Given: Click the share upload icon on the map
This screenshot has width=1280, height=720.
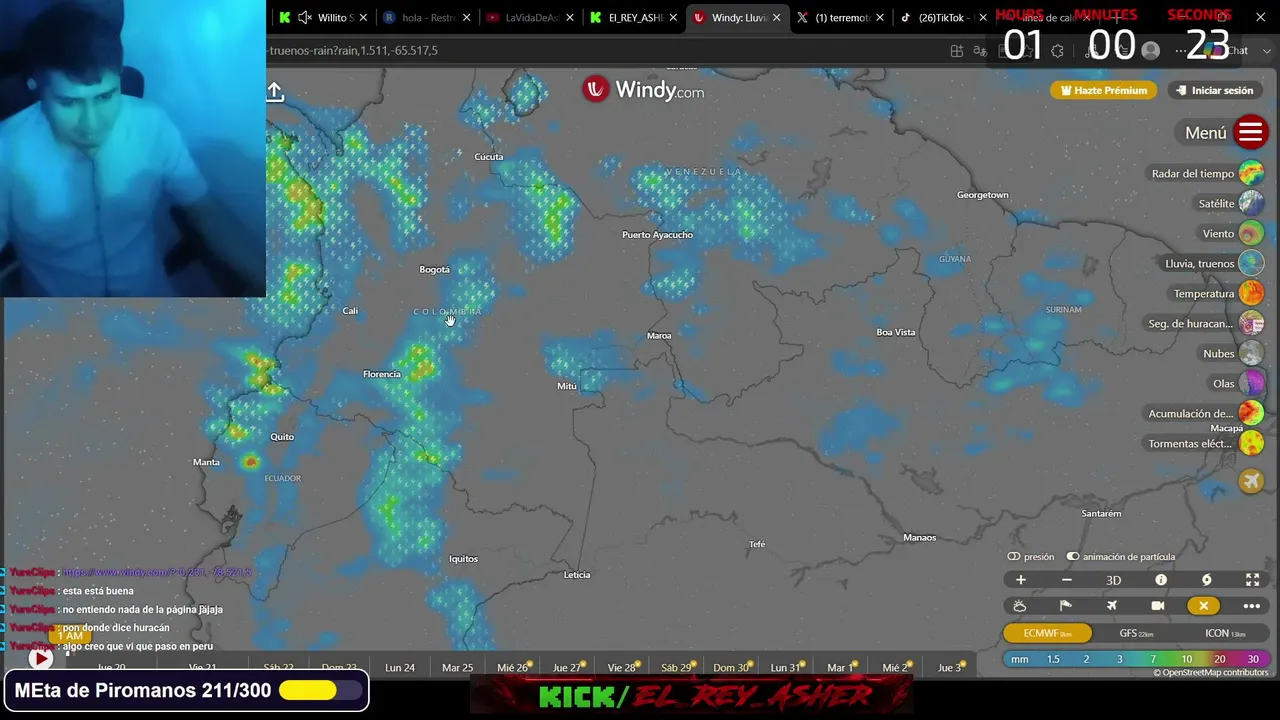Looking at the screenshot, I should (275, 92).
